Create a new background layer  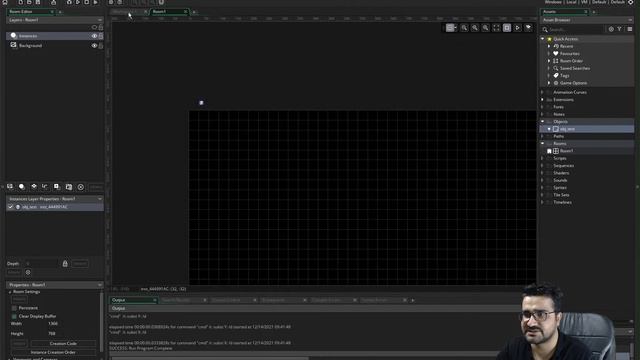tap(10, 187)
